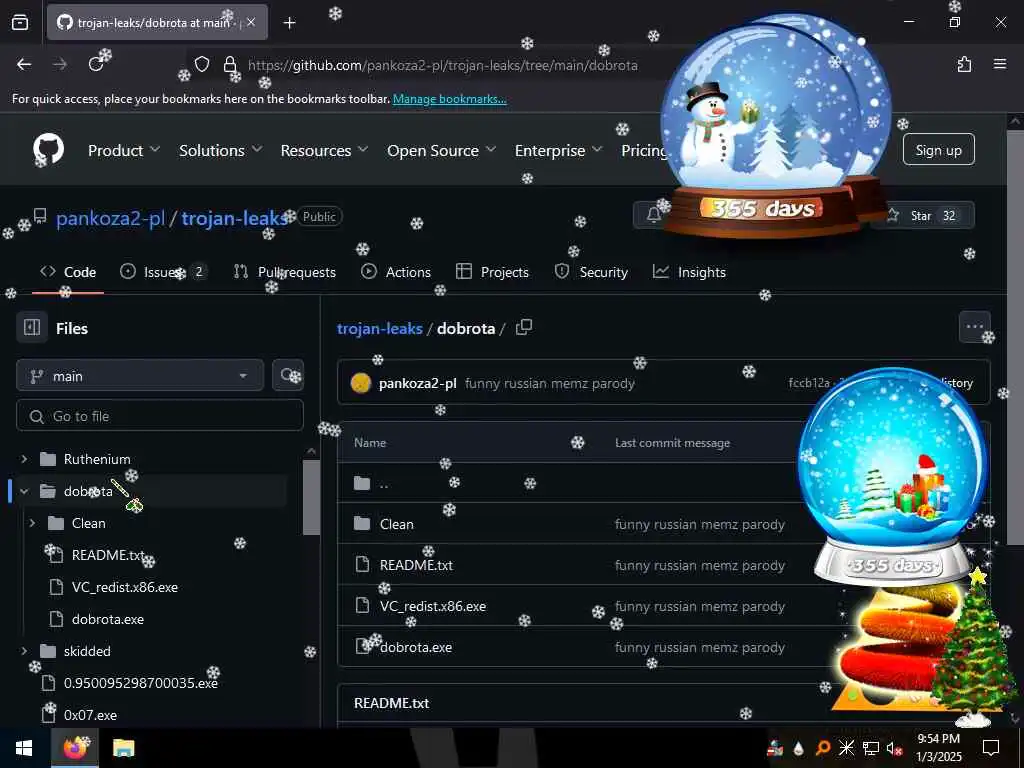Switch to the Actions tab
This screenshot has width=1024, height=768.
point(396,272)
